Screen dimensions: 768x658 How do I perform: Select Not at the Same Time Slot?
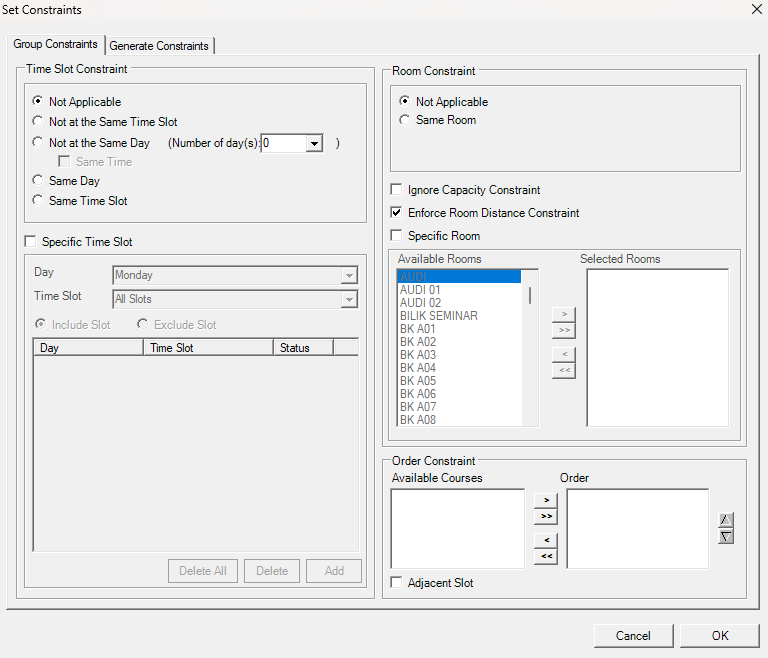[38, 122]
